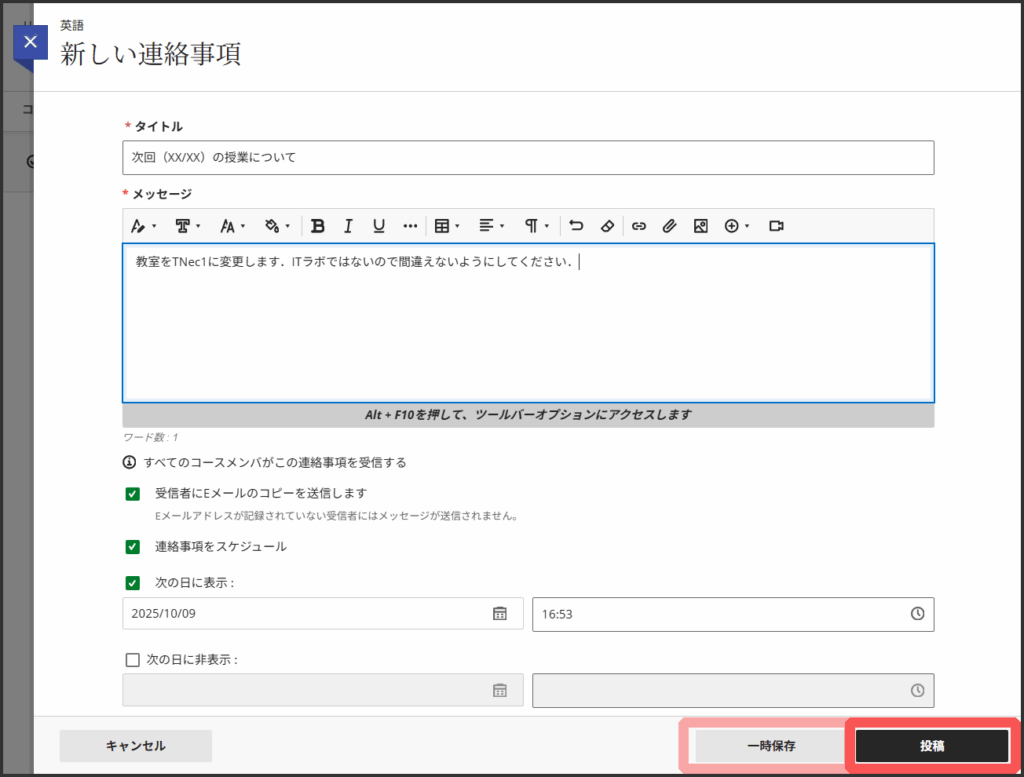Toggle bold formatting in the message toolbar

point(318,226)
